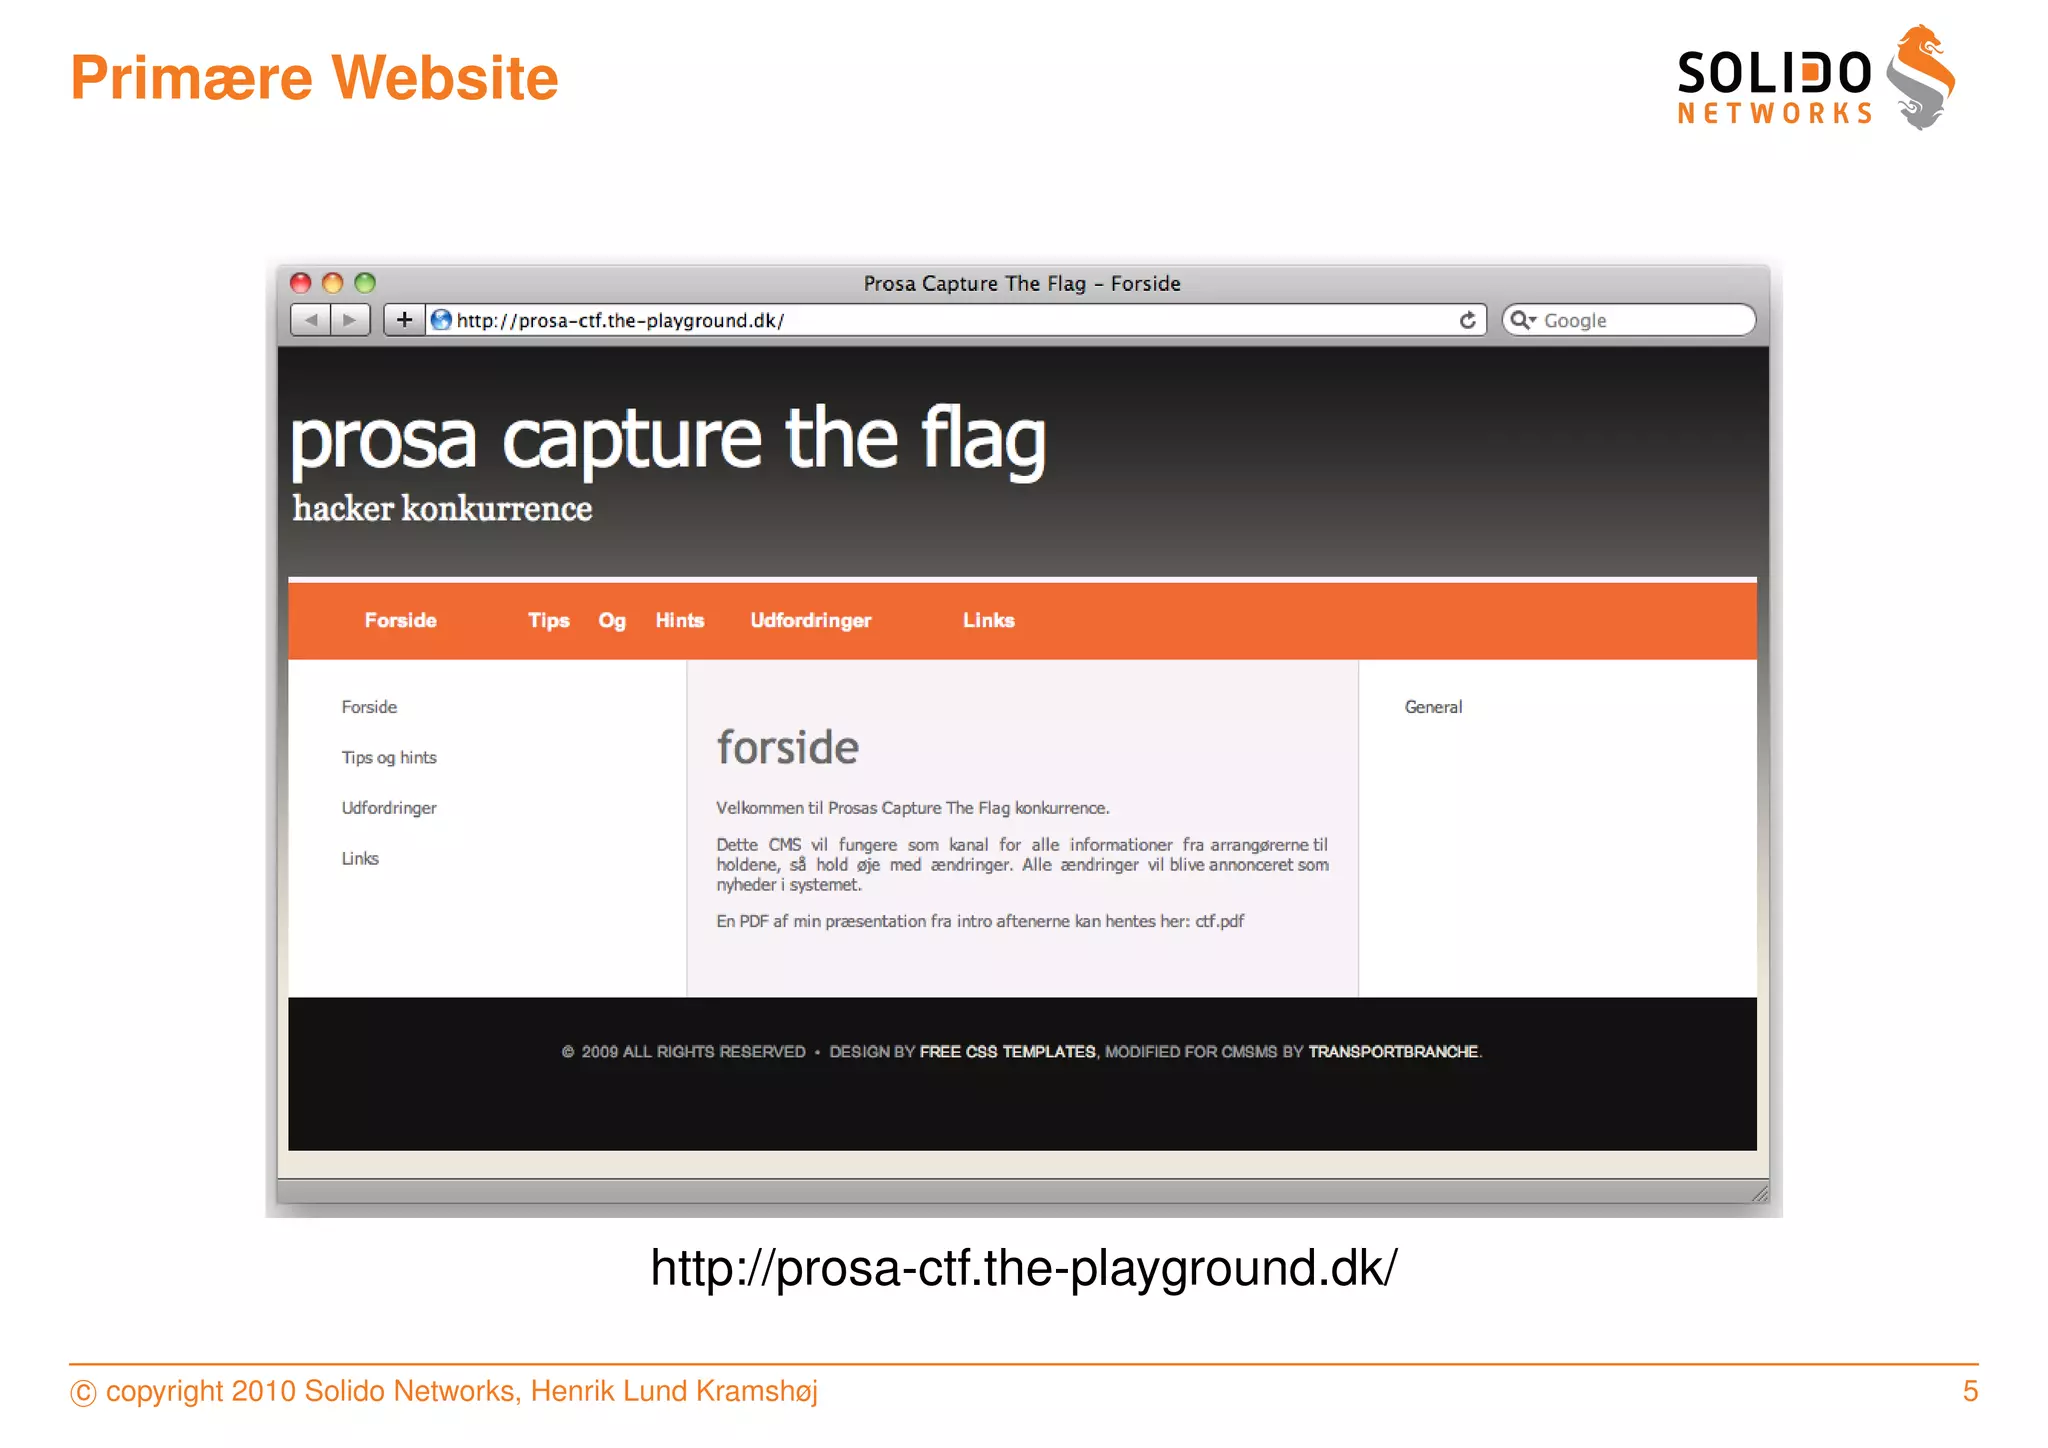Click the 2009 ALL RIGHTS RESERVED footer text
Screen dimensions: 2048x1448
click(684, 1052)
